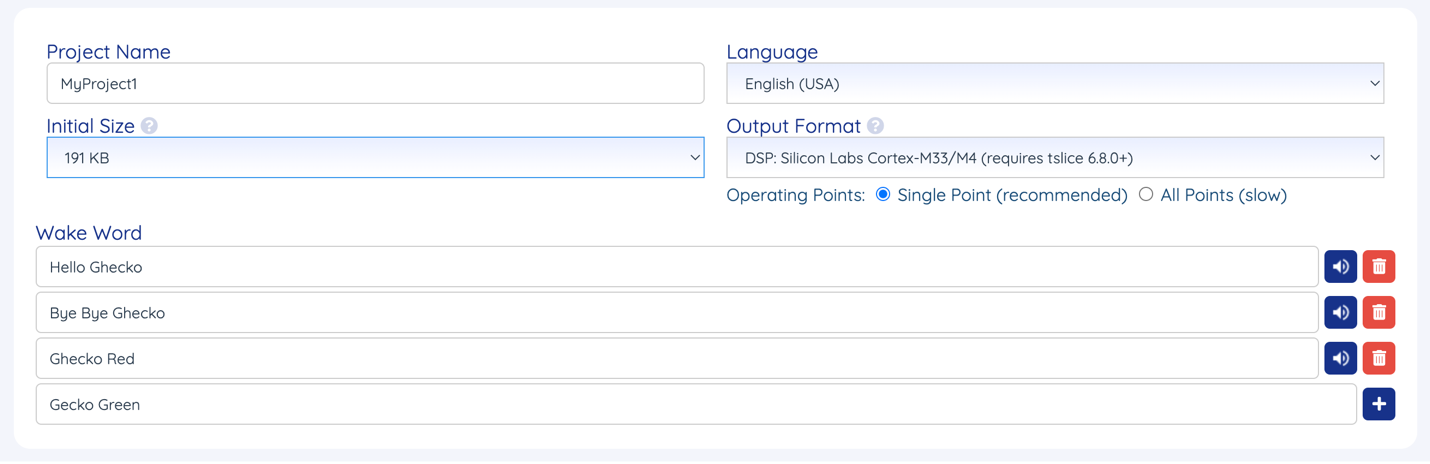Image resolution: width=1430 pixels, height=464 pixels.
Task: Click the Language label
Action: [x=772, y=52]
